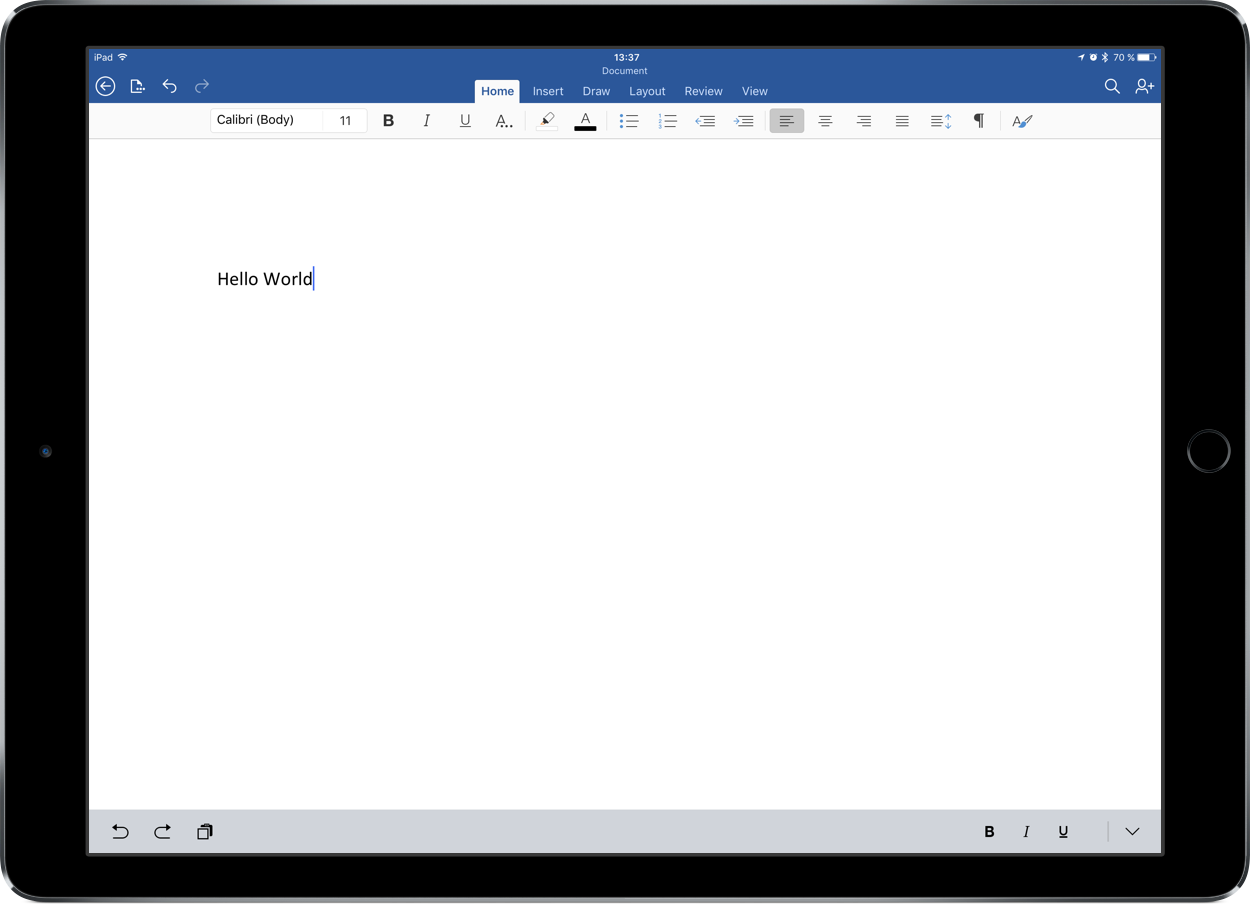
Task: Open the Review tab
Action: (703, 91)
